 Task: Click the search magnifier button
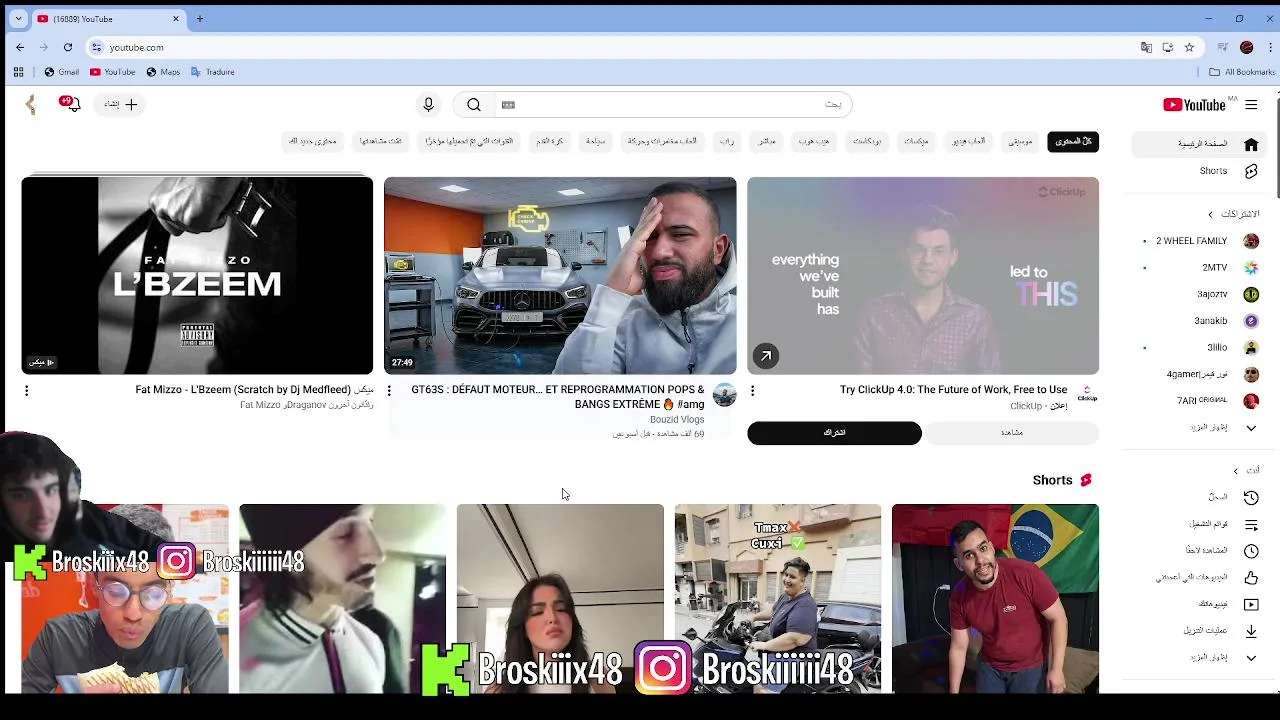tap(474, 105)
